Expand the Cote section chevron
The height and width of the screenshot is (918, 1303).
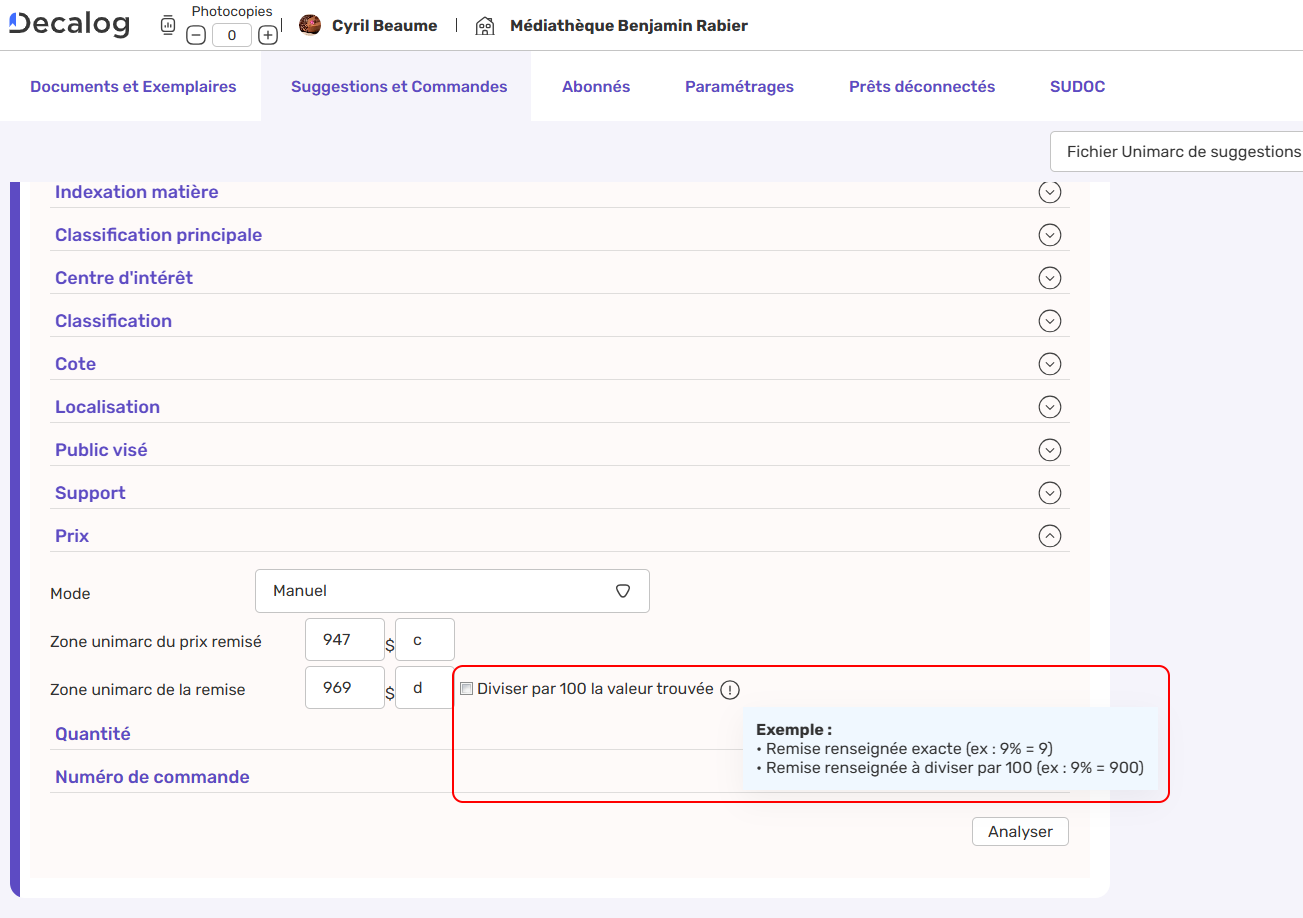click(1050, 364)
